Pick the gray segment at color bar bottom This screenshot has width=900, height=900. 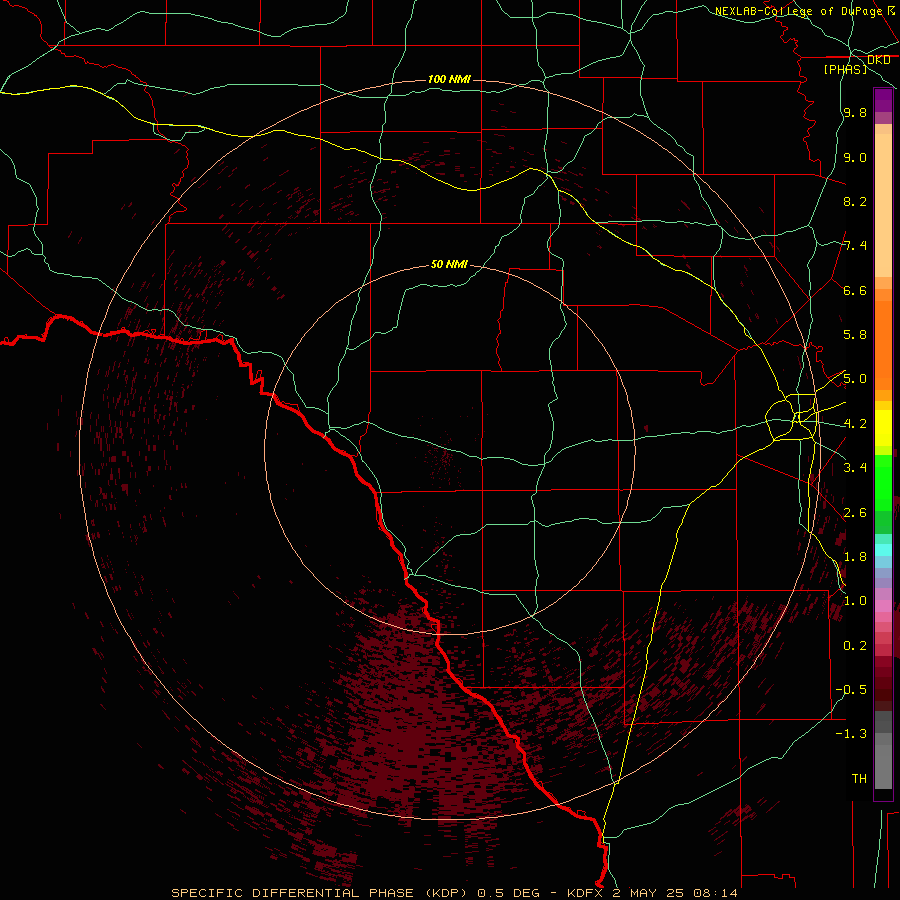[x=883, y=766]
